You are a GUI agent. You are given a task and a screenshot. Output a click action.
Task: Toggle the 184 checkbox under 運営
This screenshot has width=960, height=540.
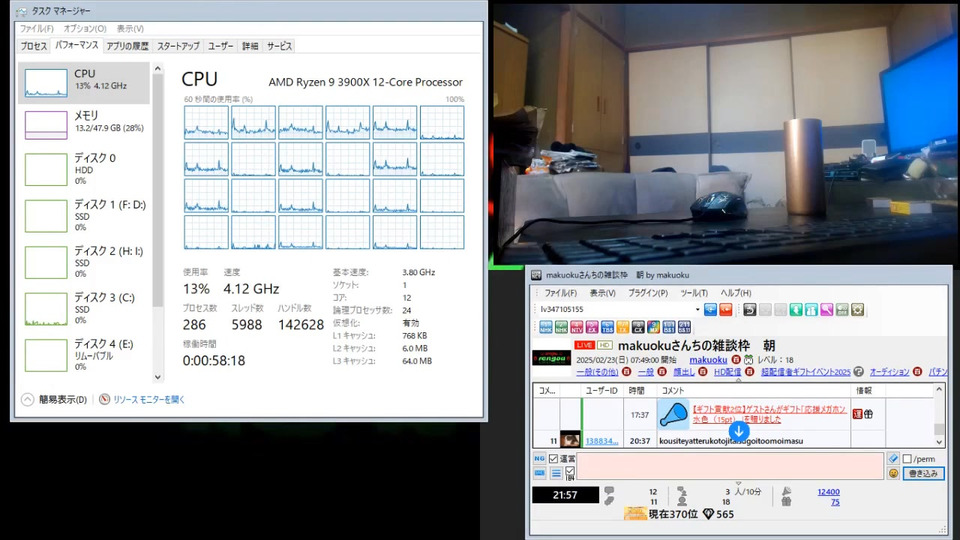click(570, 470)
